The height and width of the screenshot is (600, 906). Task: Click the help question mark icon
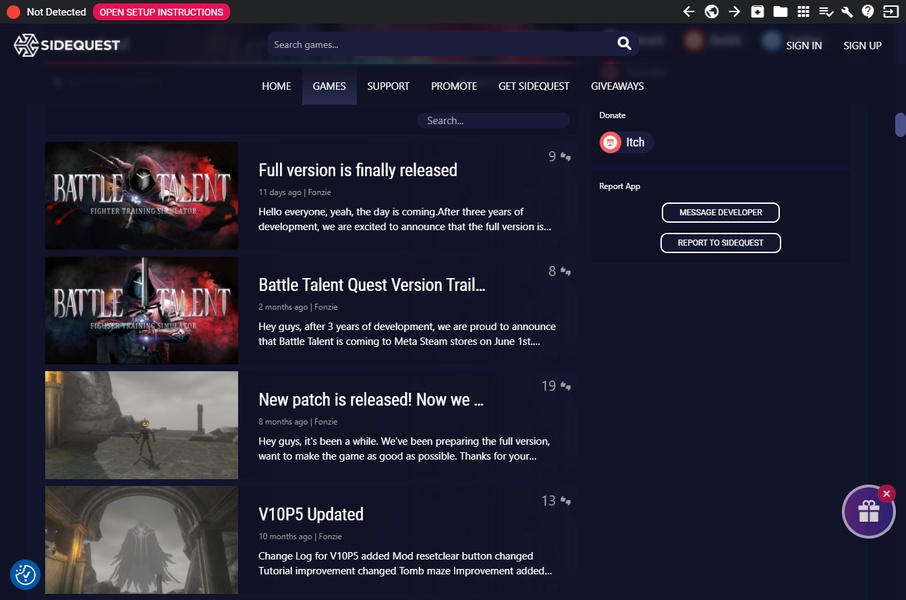click(x=868, y=12)
